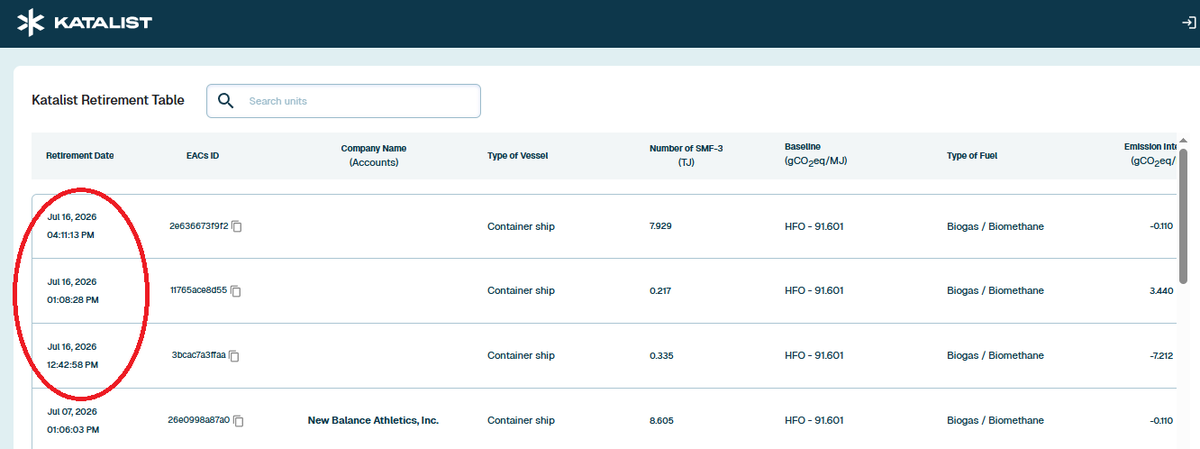Click emission intensity value -7.212
The width and height of the screenshot is (1200, 449).
(1161, 355)
